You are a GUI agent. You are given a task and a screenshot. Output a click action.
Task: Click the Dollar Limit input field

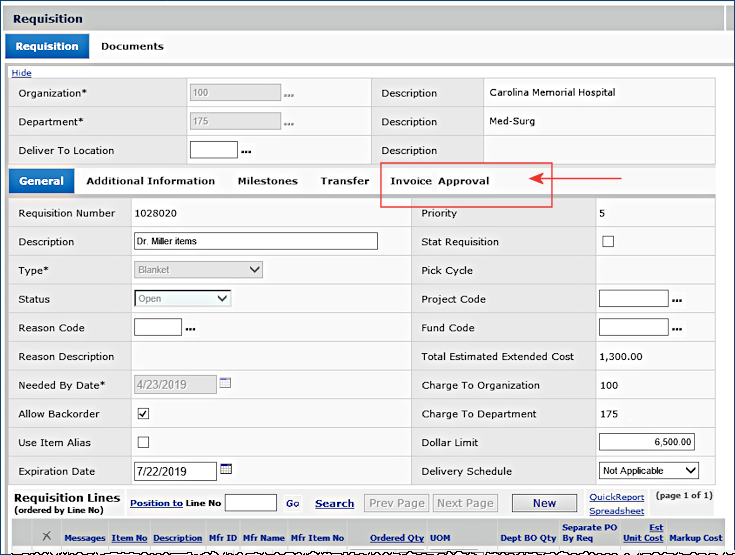point(647,442)
